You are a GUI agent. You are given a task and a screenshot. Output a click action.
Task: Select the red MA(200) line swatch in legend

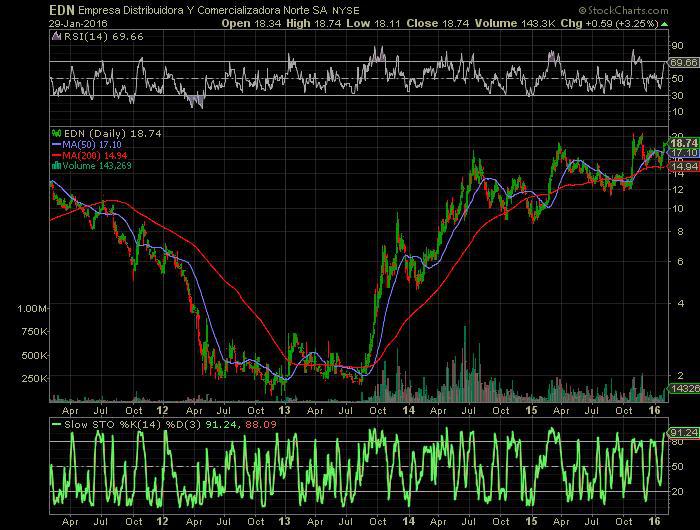coord(56,155)
